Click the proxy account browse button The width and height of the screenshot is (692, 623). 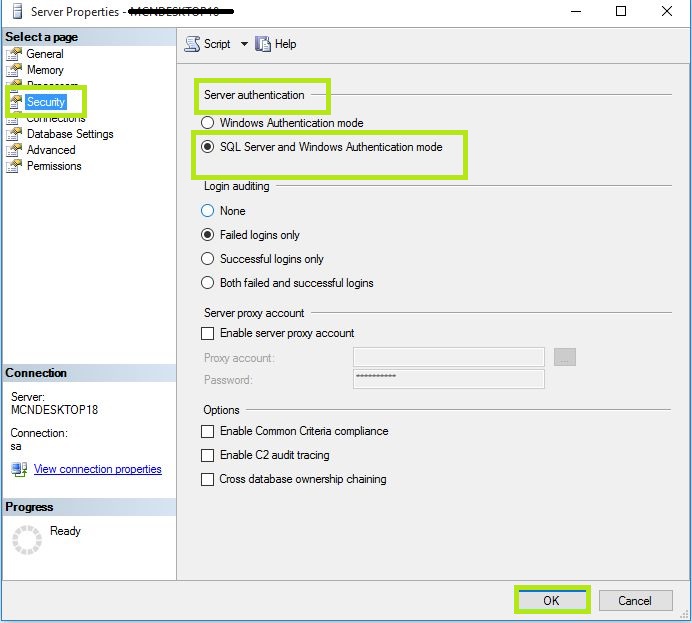point(565,357)
